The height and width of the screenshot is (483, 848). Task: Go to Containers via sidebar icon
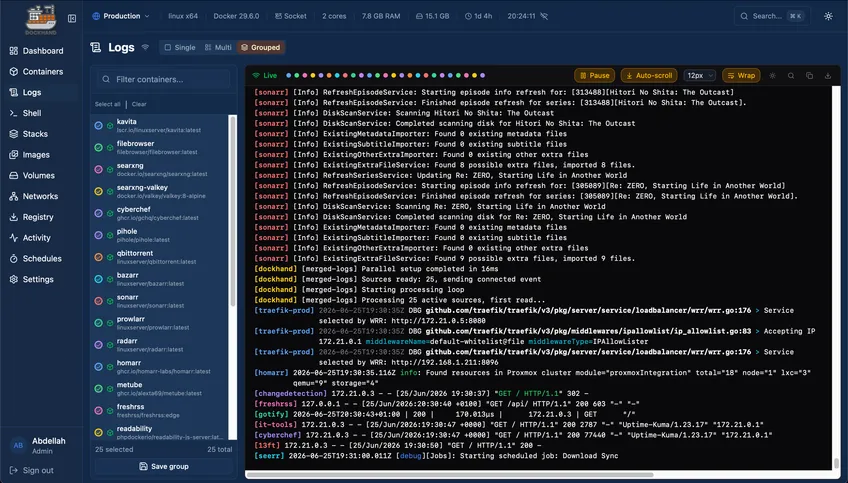(x=14, y=71)
